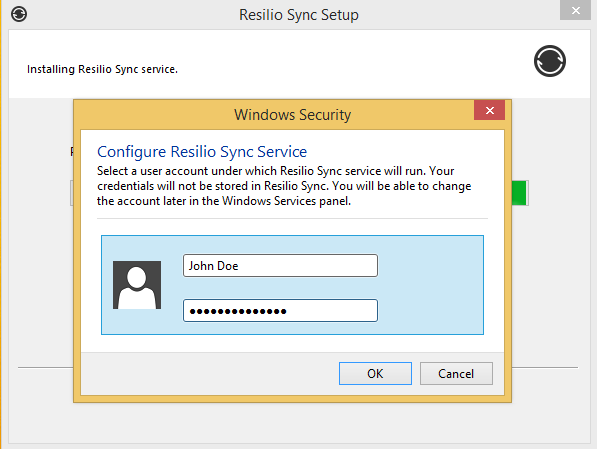Click the Resilio Sync icon in the setup title bar

pyautogui.click(x=19, y=14)
